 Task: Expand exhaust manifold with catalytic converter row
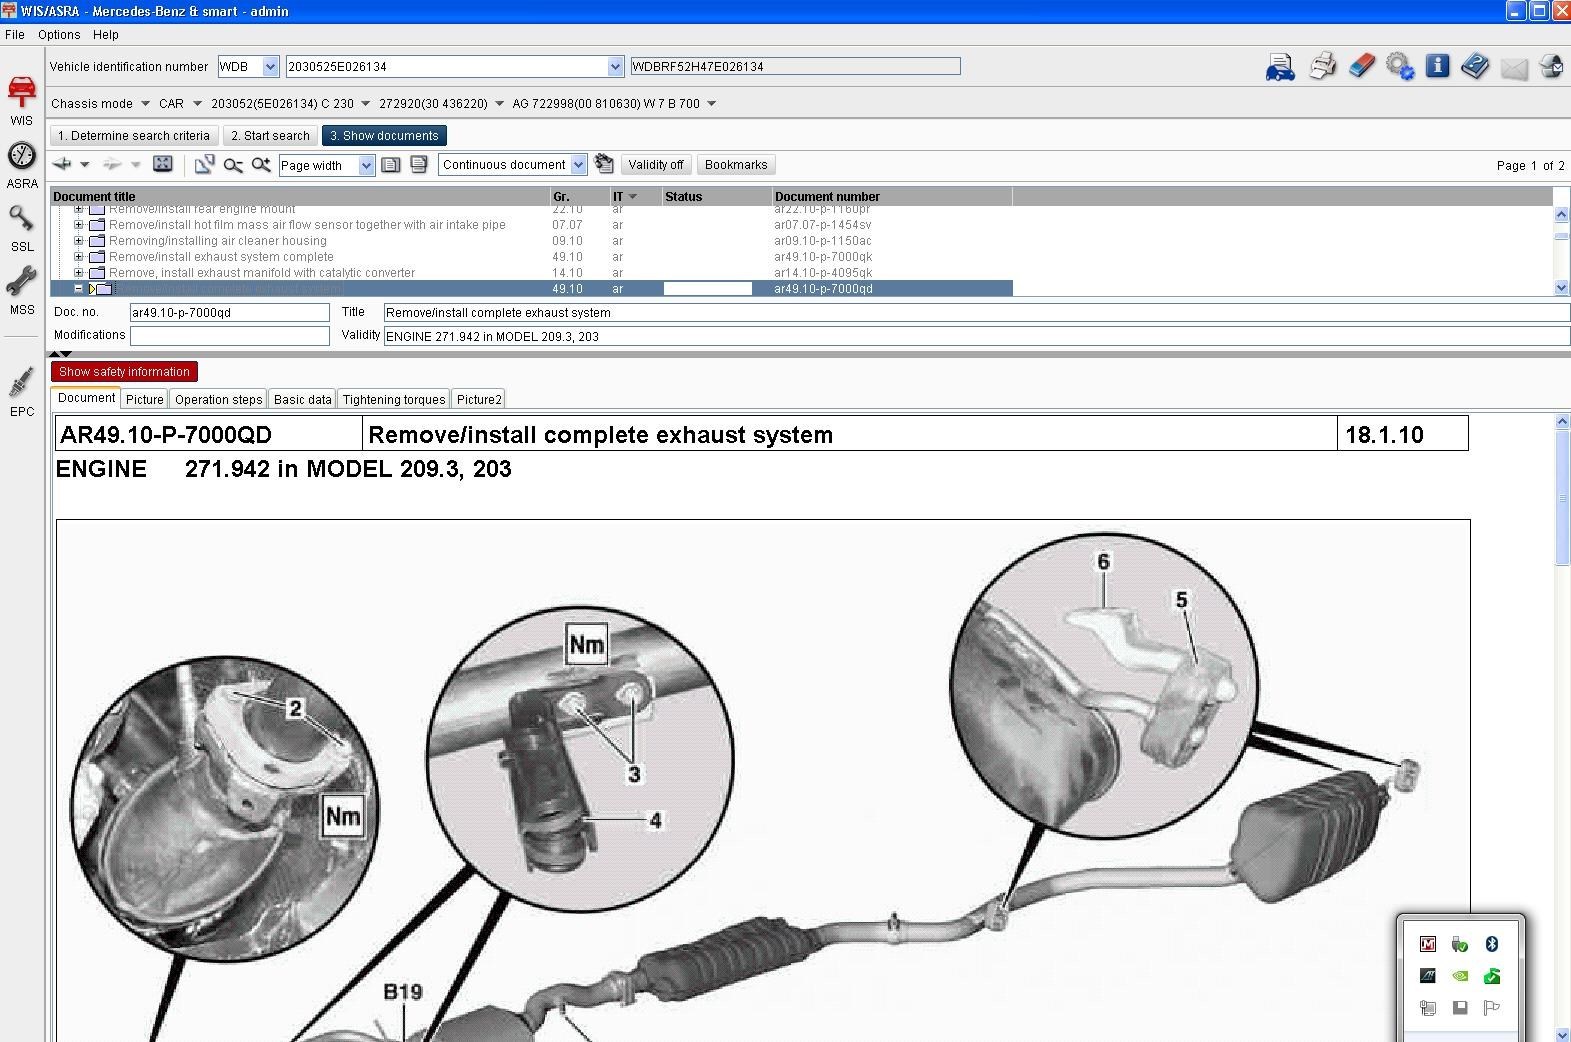79,273
